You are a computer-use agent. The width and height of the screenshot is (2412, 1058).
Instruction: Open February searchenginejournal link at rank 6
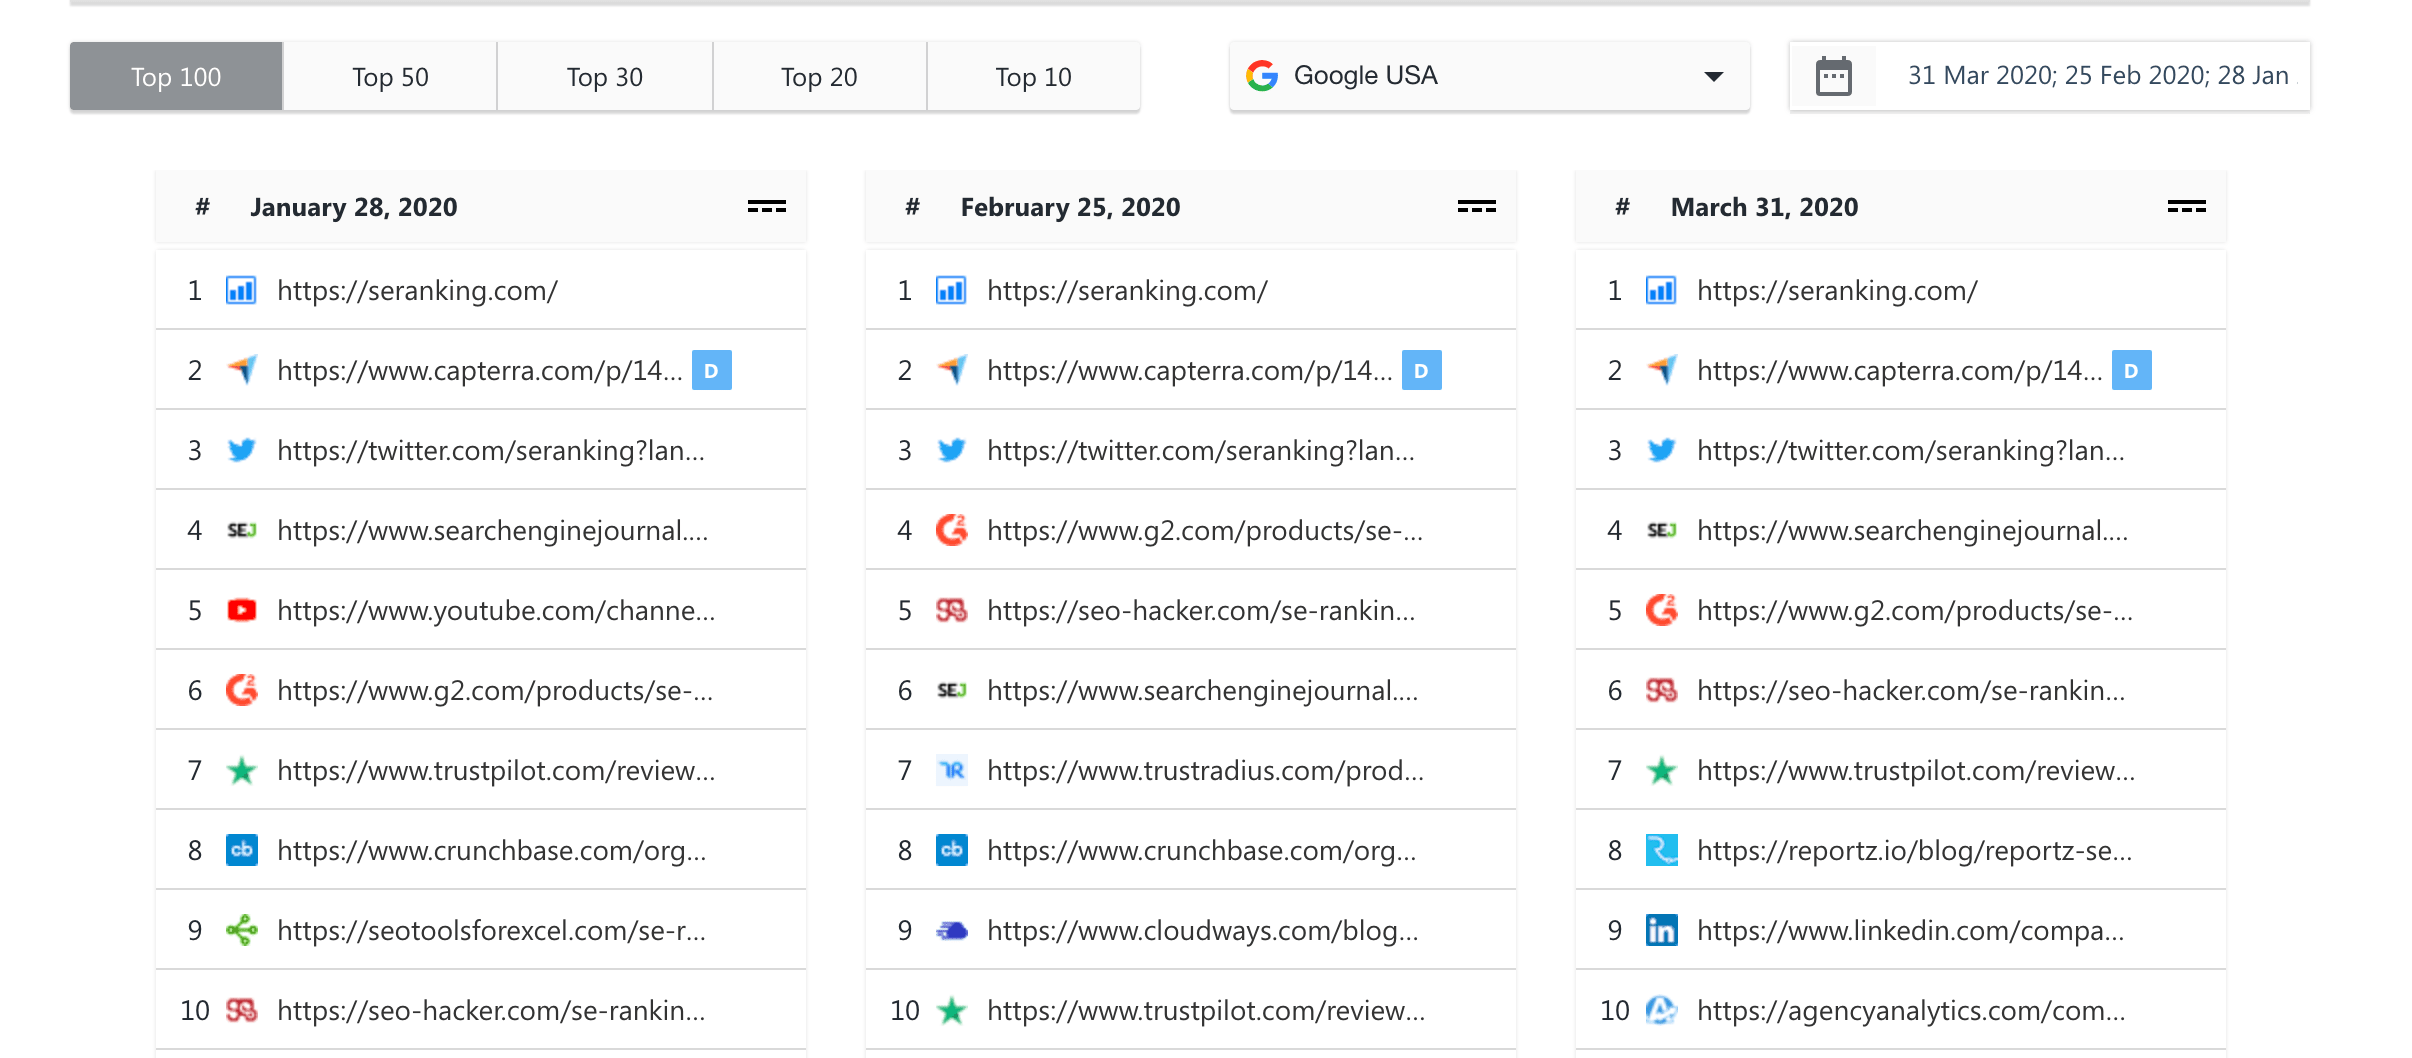tap(1202, 690)
